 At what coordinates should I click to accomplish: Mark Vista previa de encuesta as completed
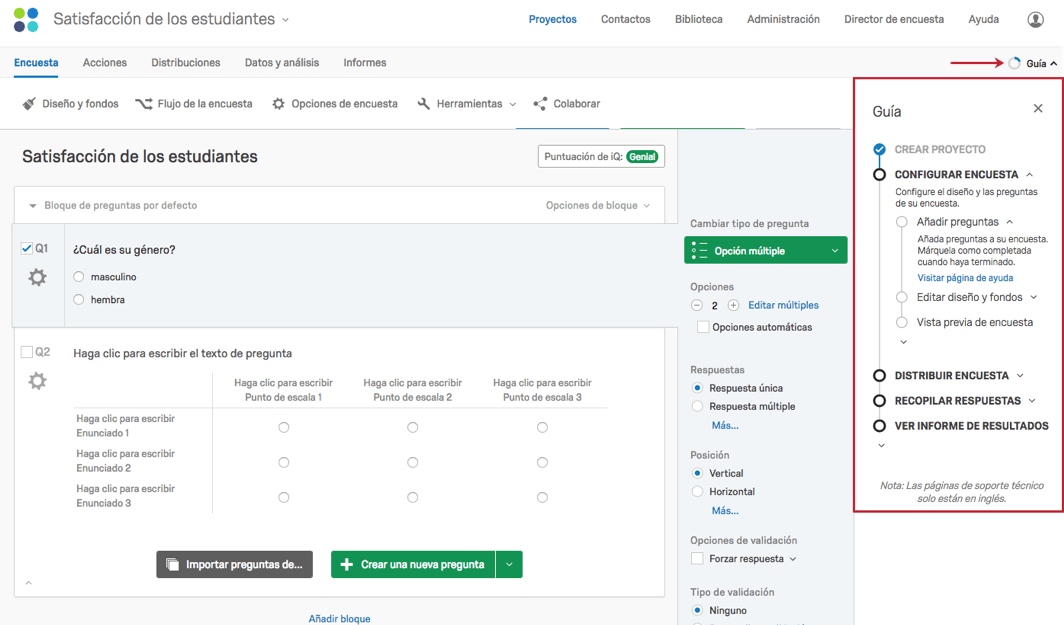pyautogui.click(x=902, y=322)
